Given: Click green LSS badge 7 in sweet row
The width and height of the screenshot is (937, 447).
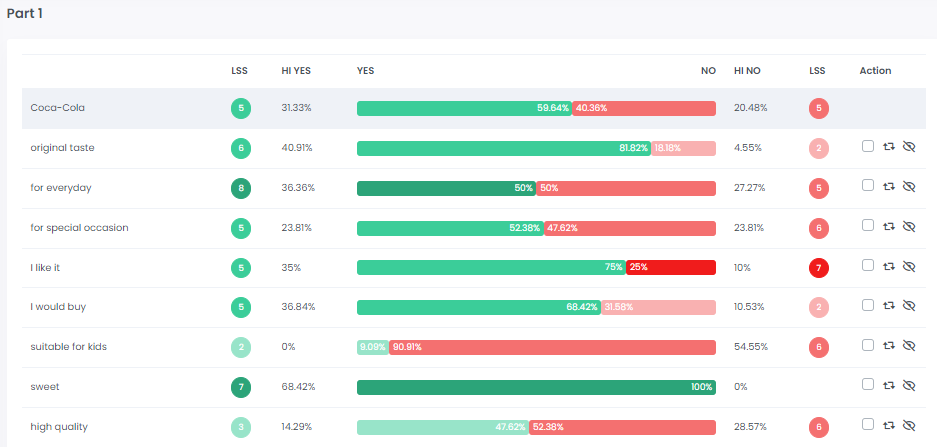Looking at the screenshot, I should 240,387.
